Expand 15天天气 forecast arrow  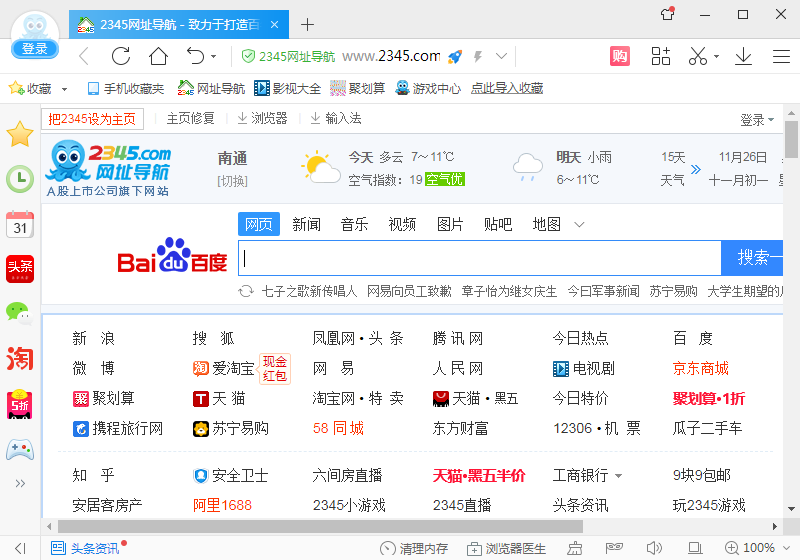695,169
